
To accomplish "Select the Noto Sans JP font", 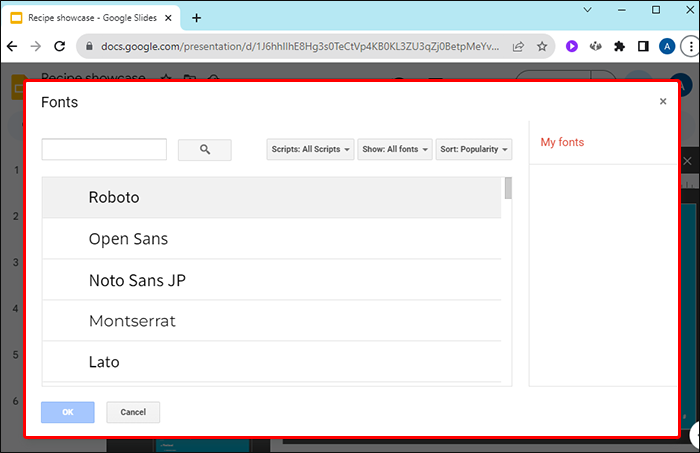I will (271, 280).
